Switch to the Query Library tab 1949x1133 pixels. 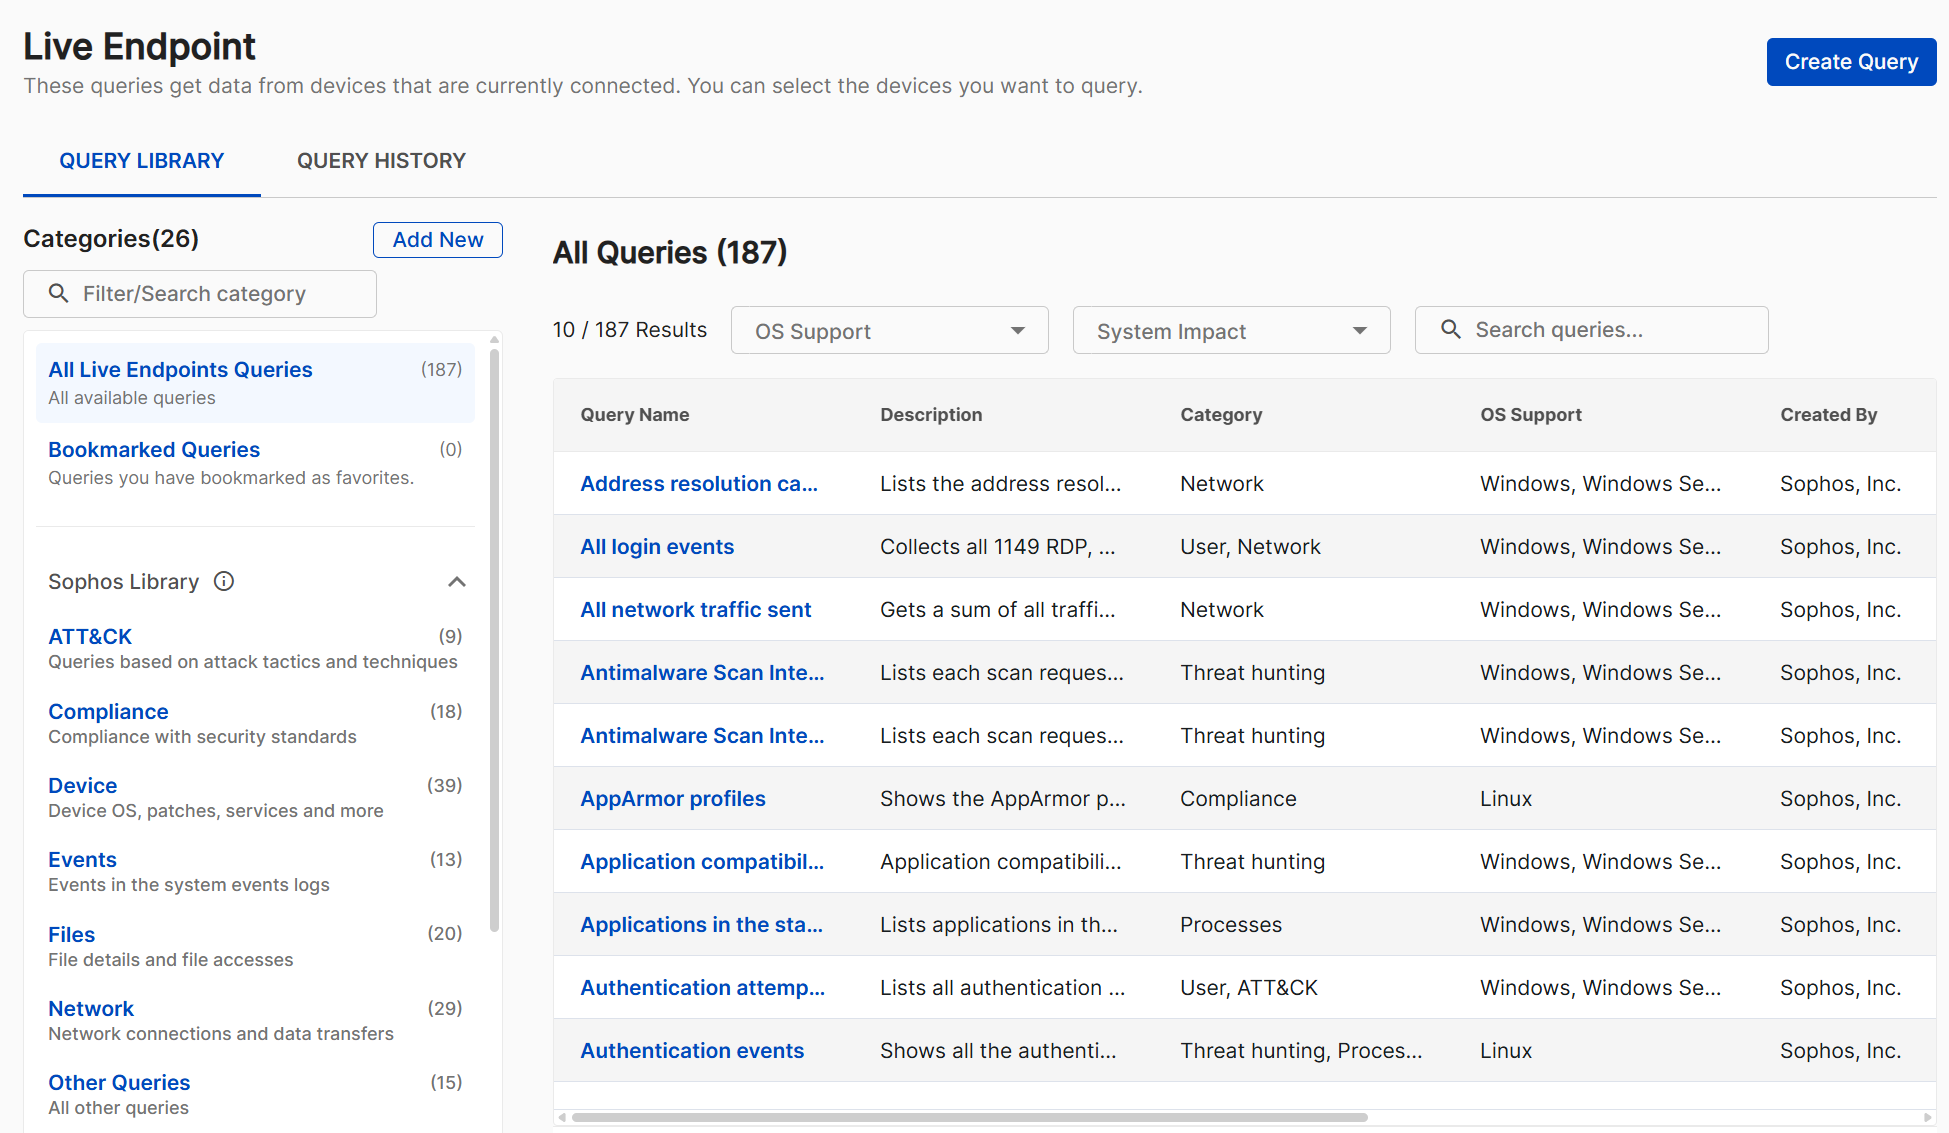point(142,161)
